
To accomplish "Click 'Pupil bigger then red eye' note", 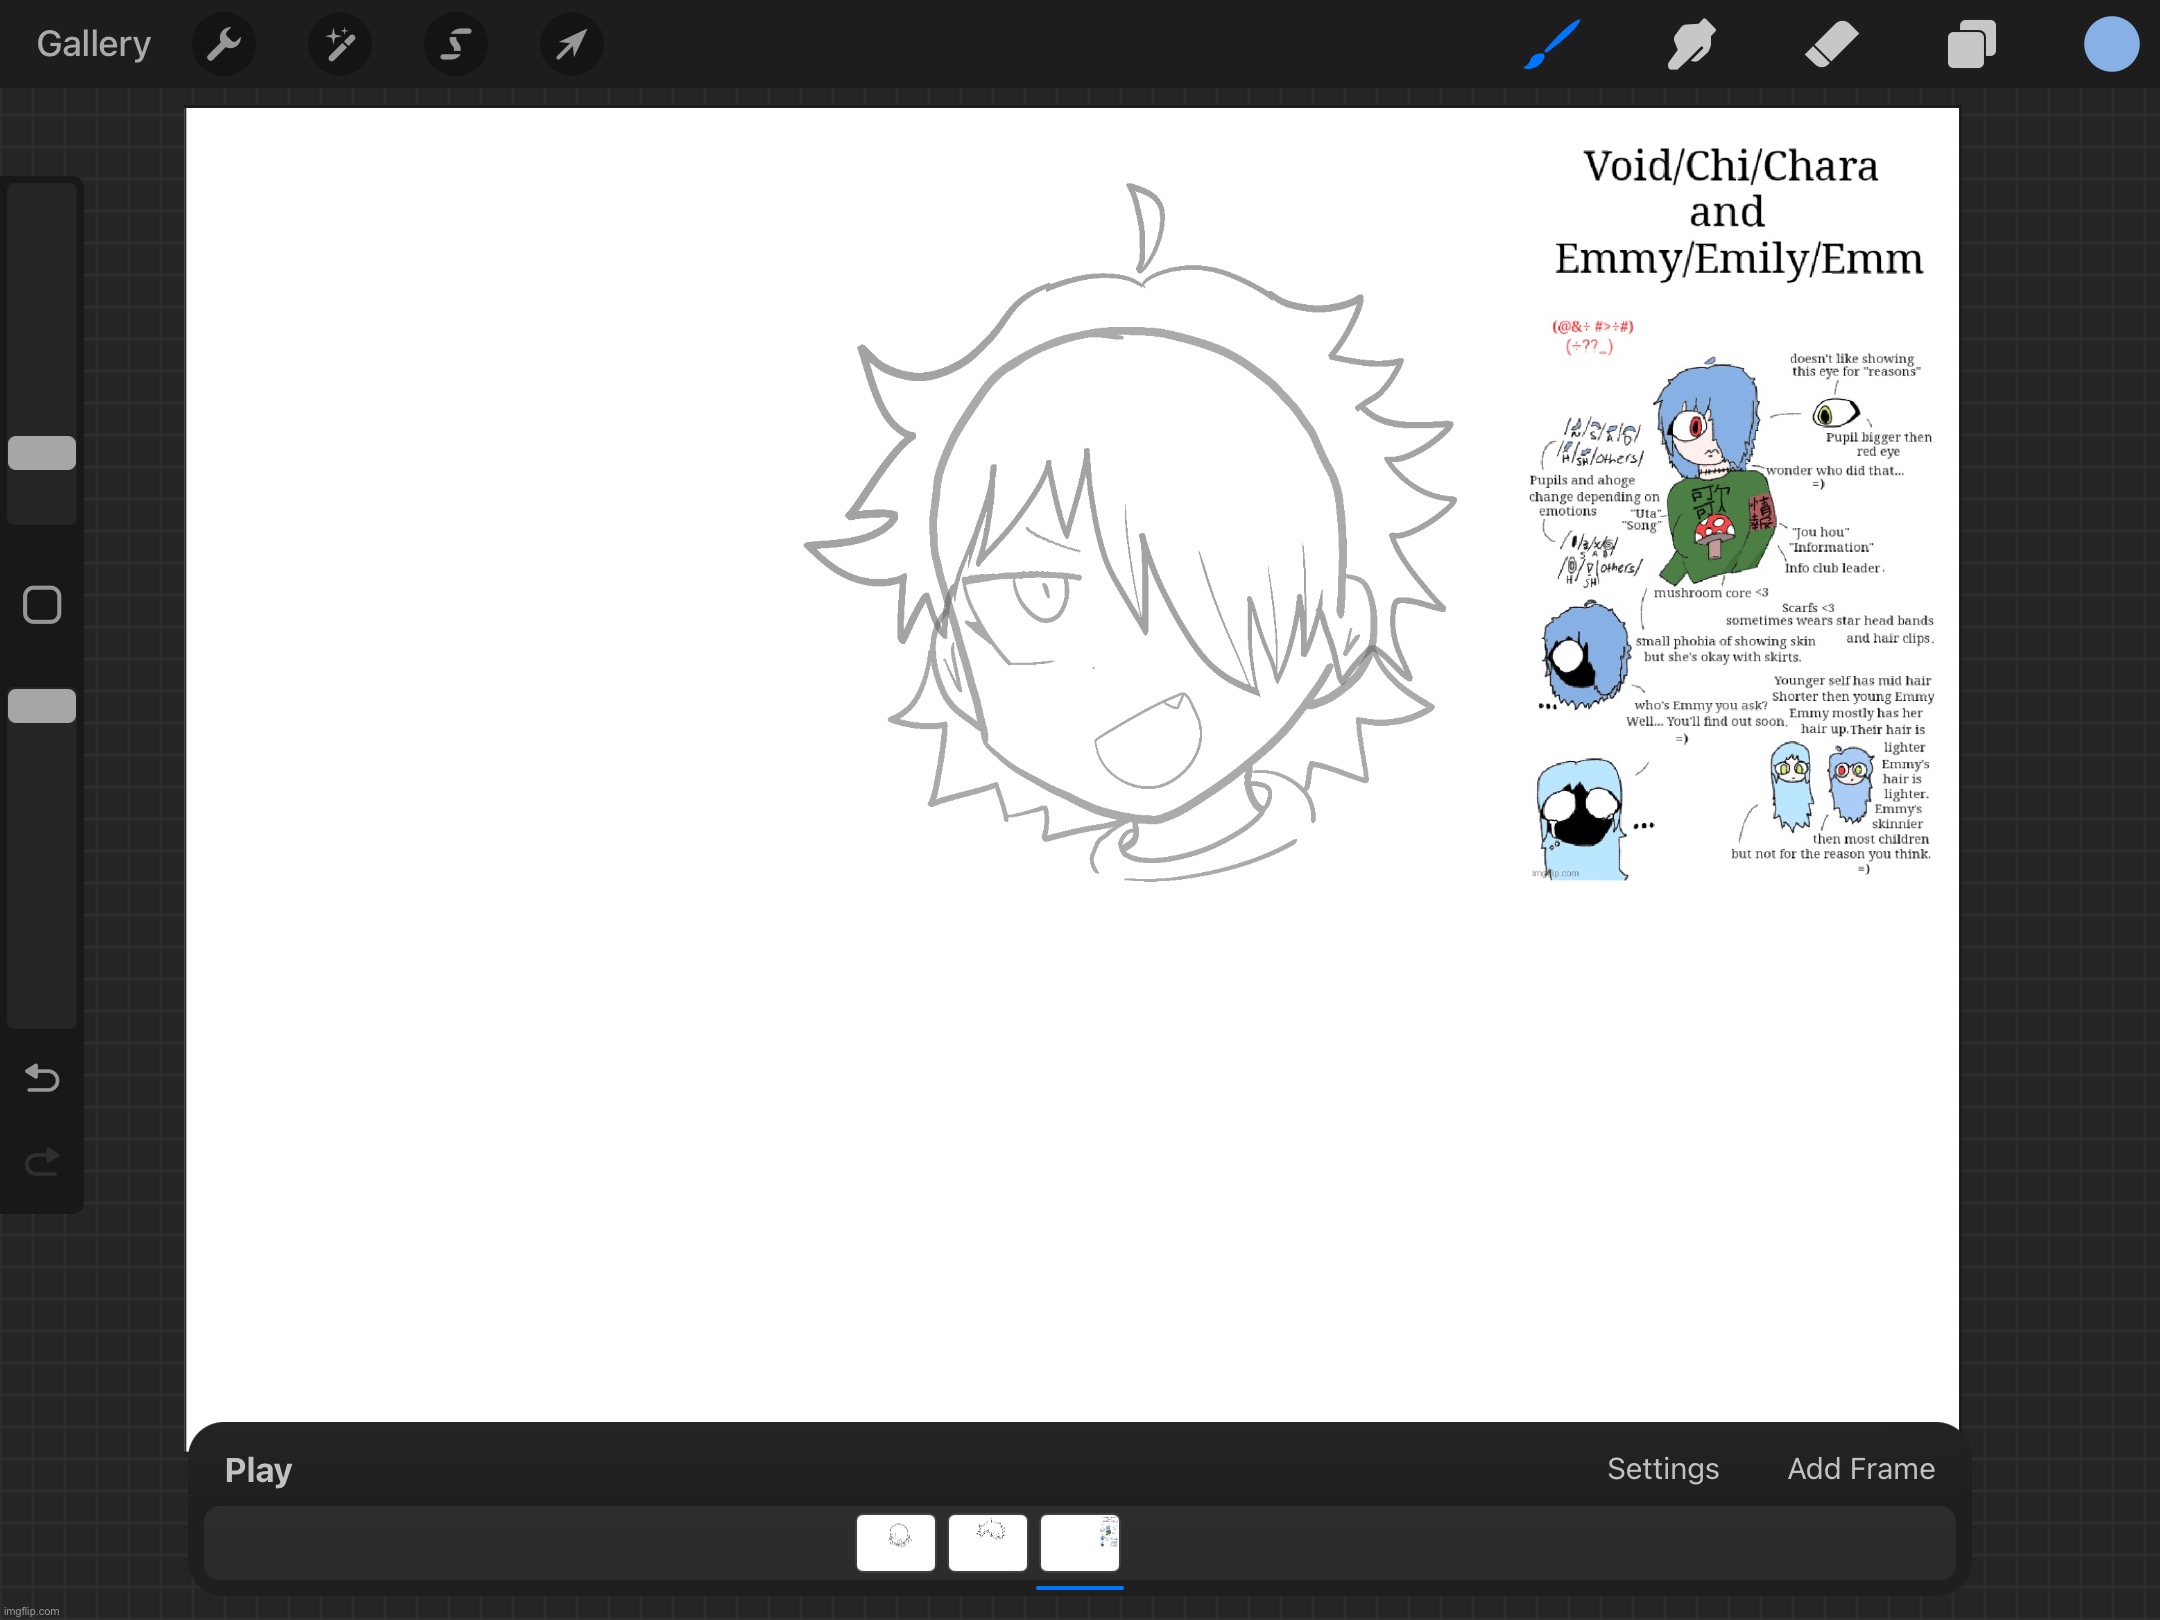I will click(1878, 444).
